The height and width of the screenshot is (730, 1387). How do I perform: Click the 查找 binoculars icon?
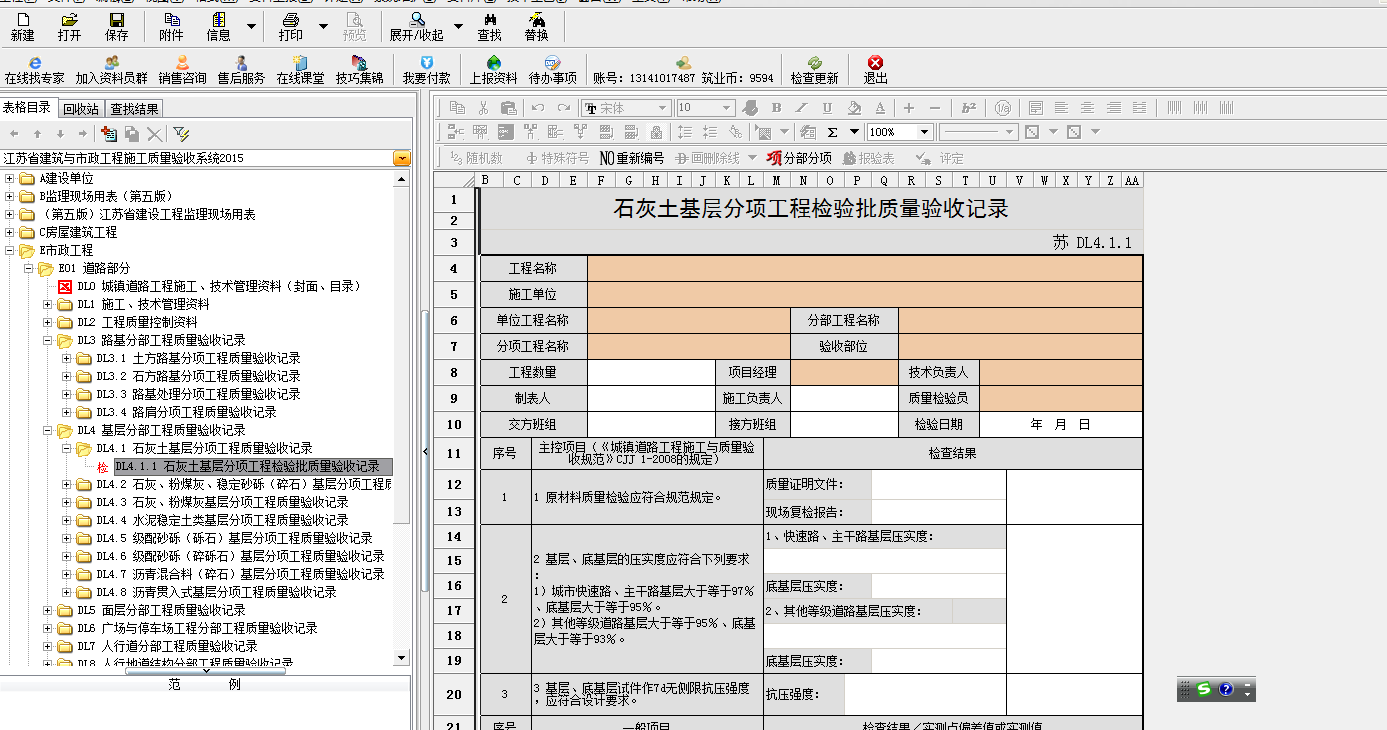[489, 26]
